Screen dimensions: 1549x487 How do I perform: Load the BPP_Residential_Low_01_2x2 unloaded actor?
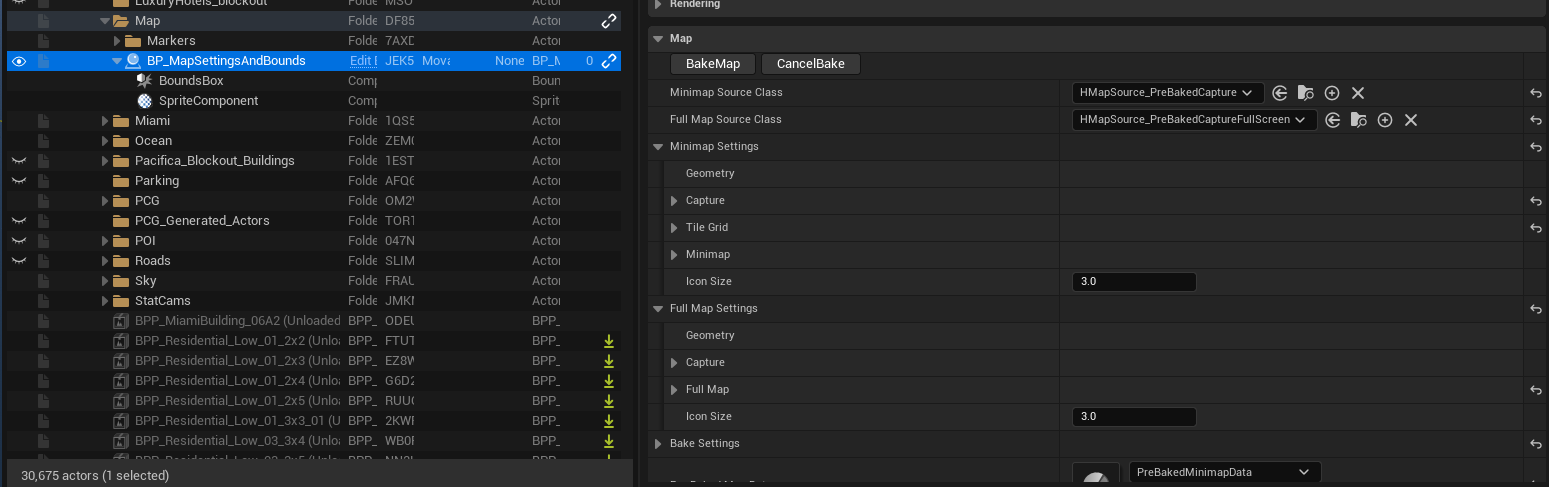point(608,341)
